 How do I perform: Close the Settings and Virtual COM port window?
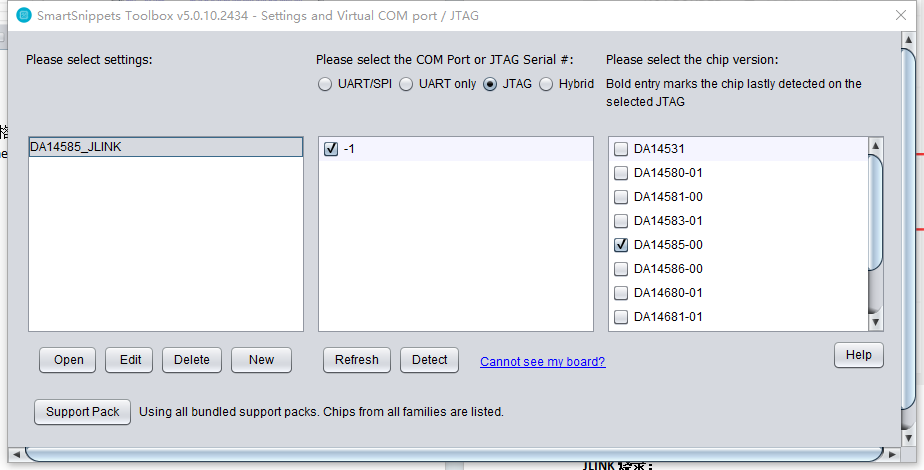901,15
